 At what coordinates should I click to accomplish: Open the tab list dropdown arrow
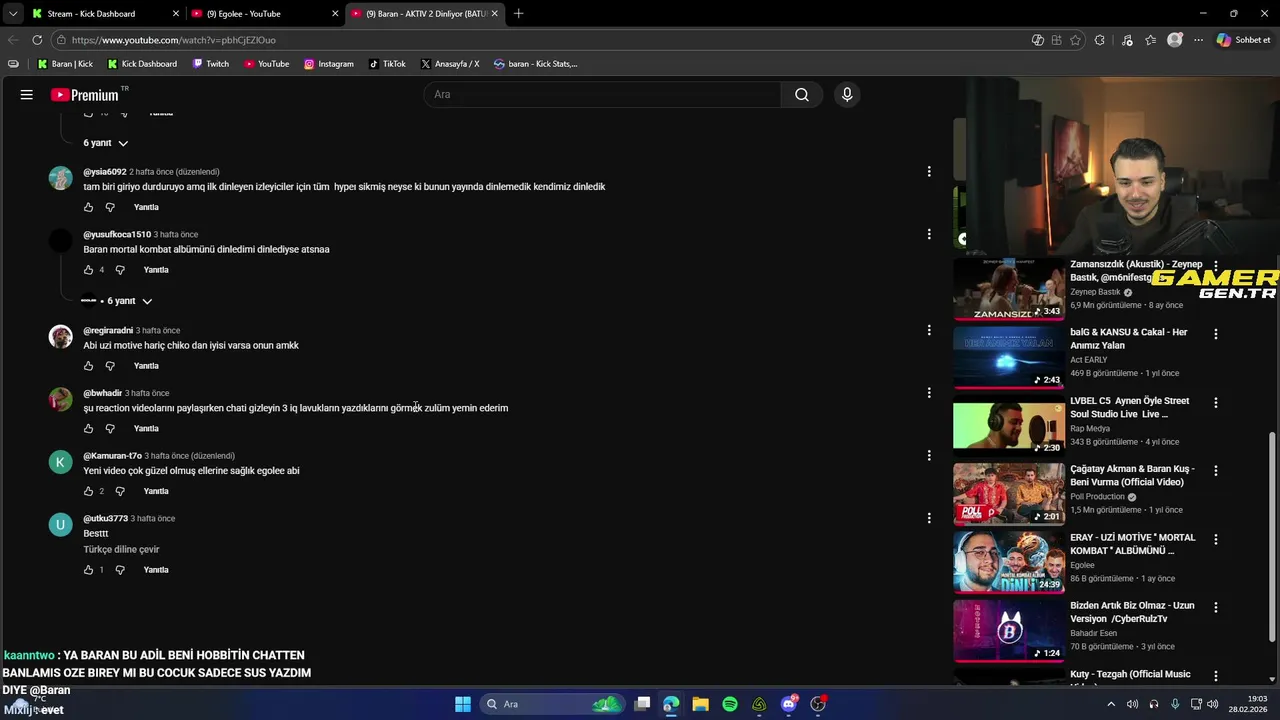(x=12, y=14)
